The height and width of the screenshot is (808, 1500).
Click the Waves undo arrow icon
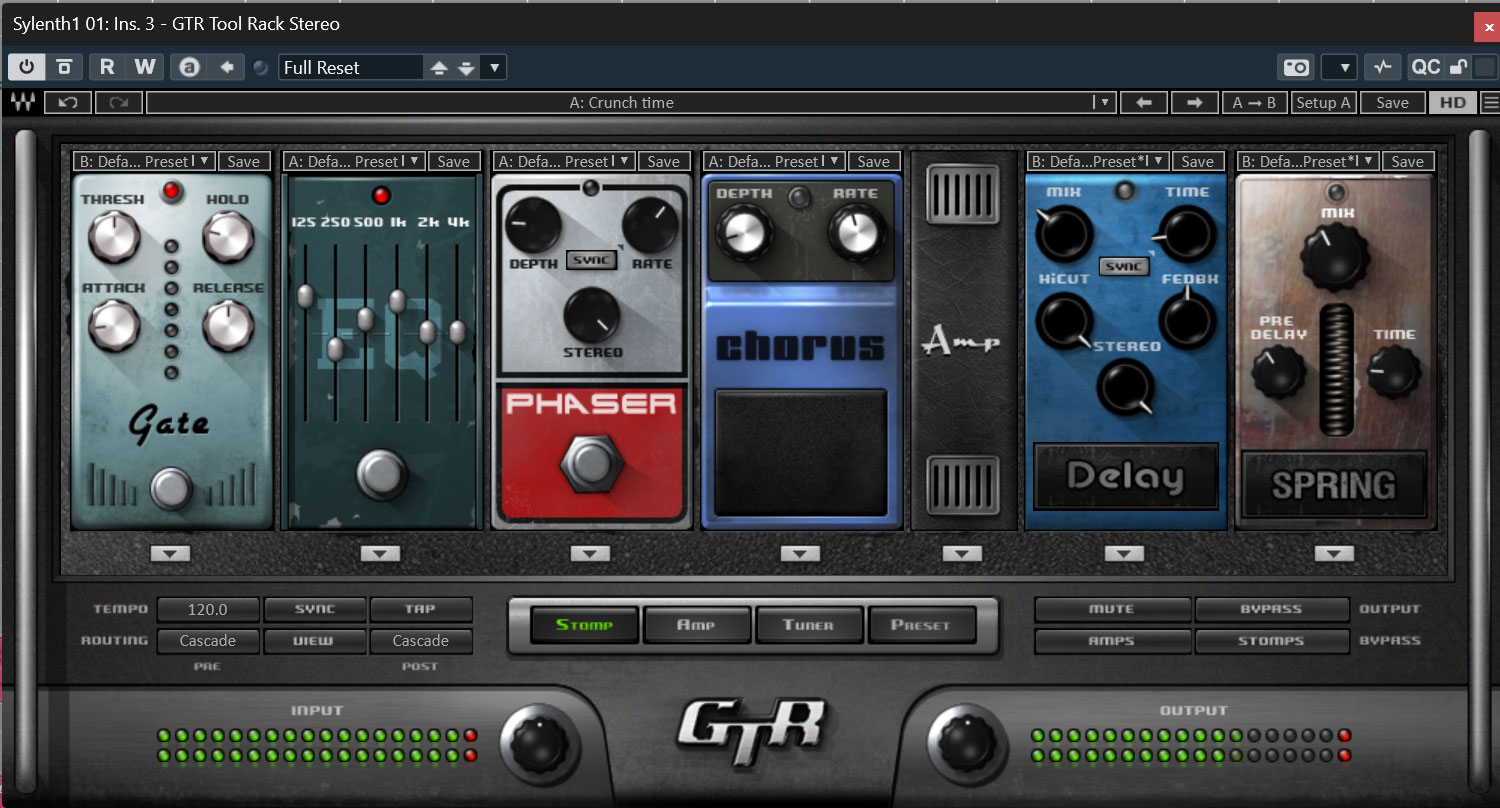68,102
